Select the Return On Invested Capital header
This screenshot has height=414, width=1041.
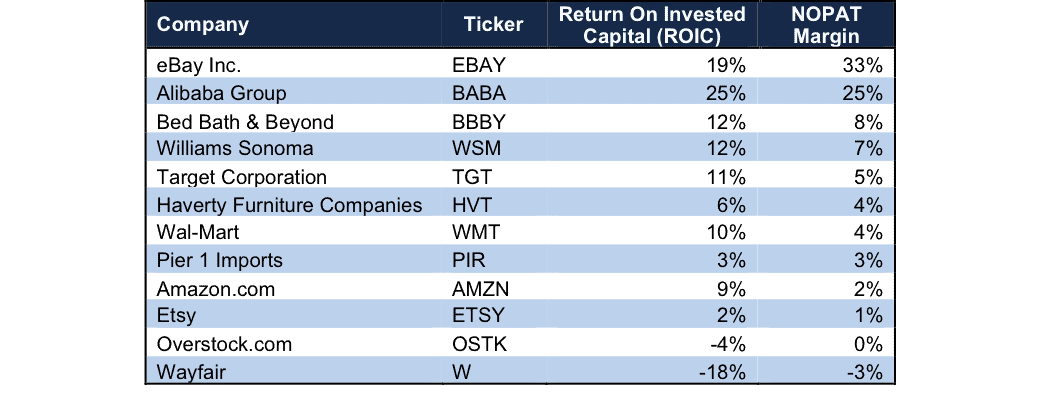652,25
